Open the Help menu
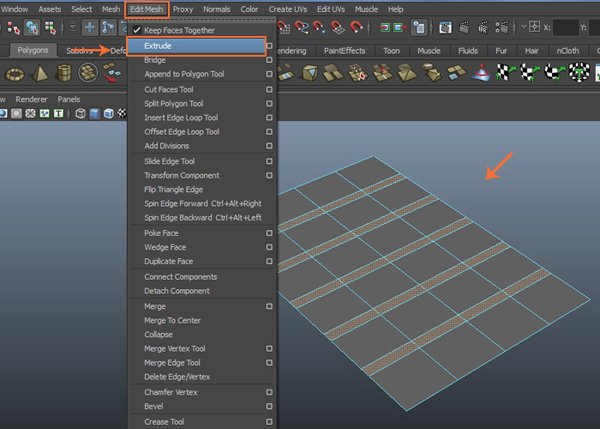Viewport: 600px width, 429px height. (x=396, y=9)
